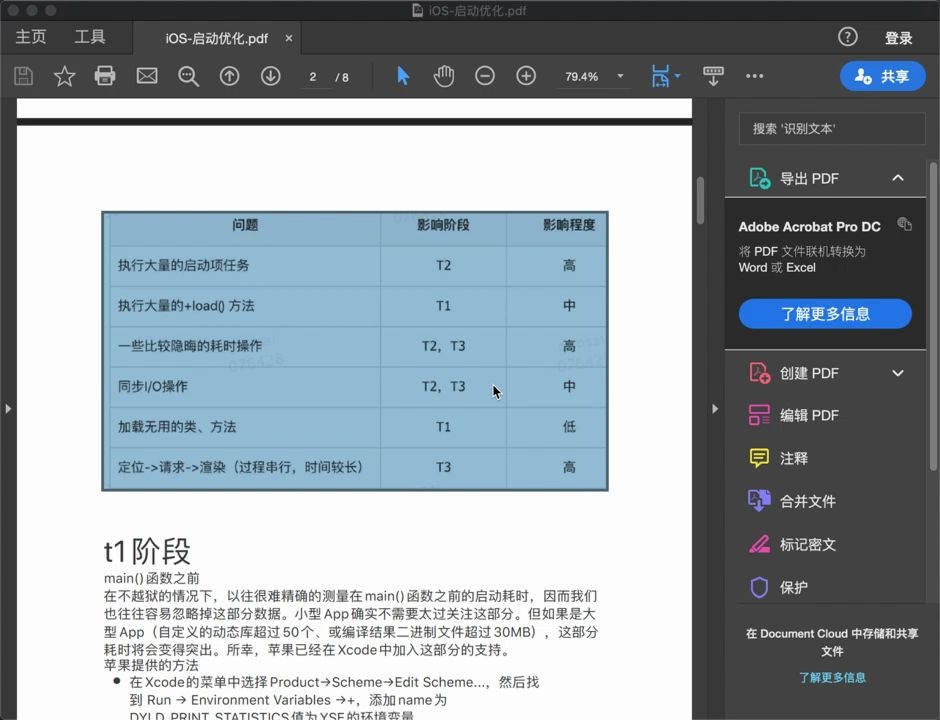Click the 共享 share button

coord(882,75)
